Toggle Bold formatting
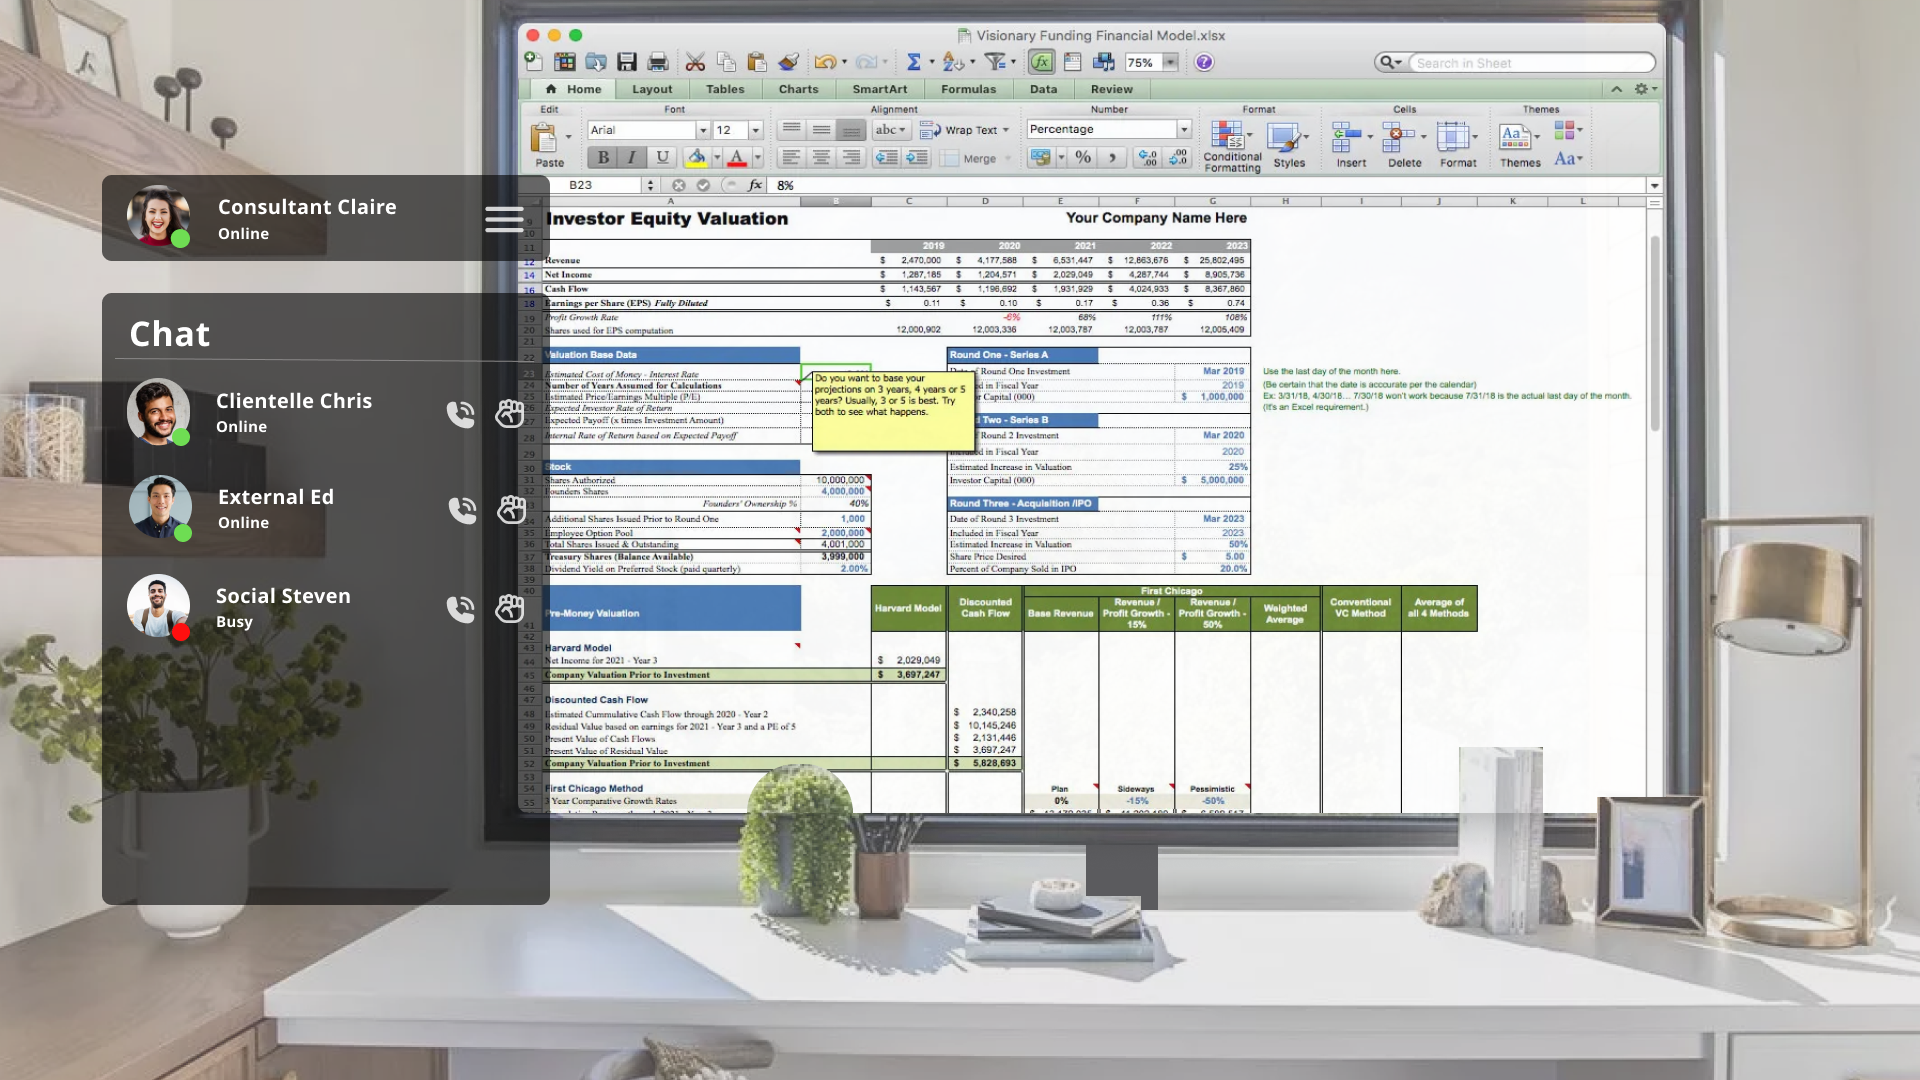Image resolution: width=1920 pixels, height=1080 pixels. (603, 157)
